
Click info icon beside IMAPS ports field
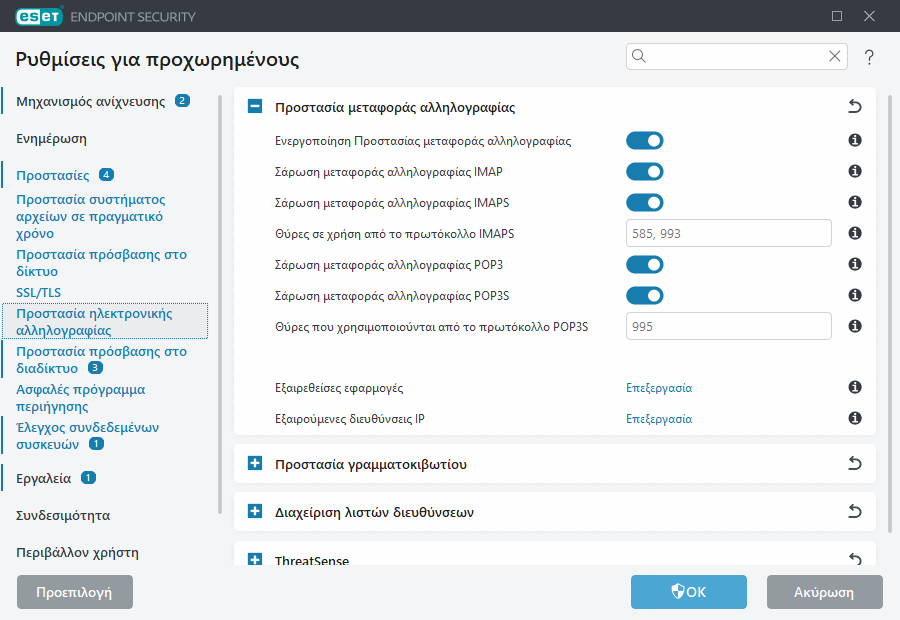[x=855, y=233]
